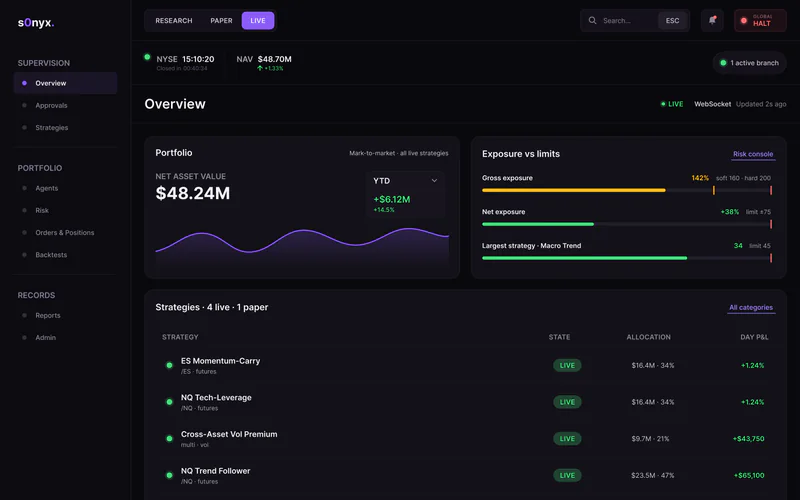Click the s0nyx logo
The width and height of the screenshot is (800, 500).
coord(36,22)
